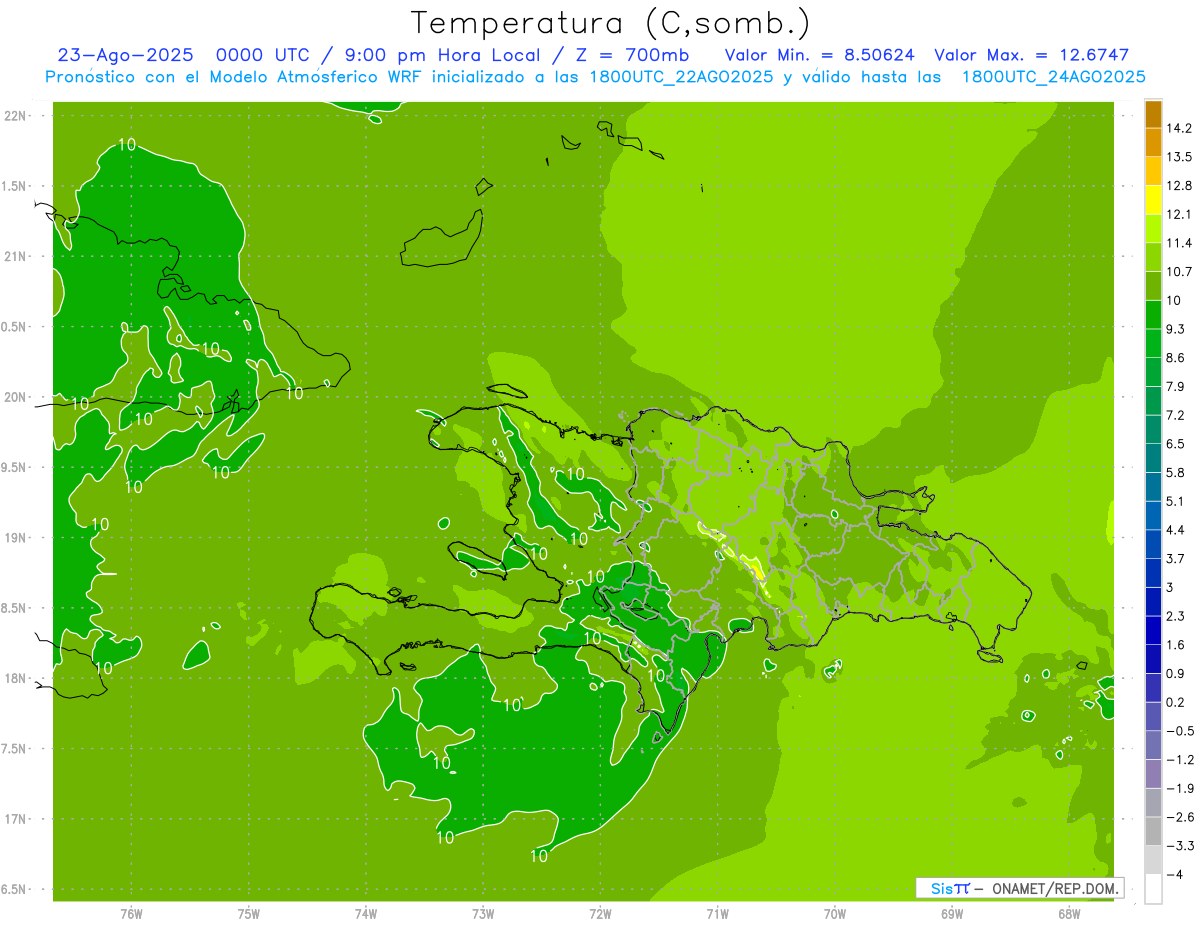Viewport: 1200px width, 927px height.
Task: Pick the green swatch between 10 and 9.3
Action: coord(1153,315)
